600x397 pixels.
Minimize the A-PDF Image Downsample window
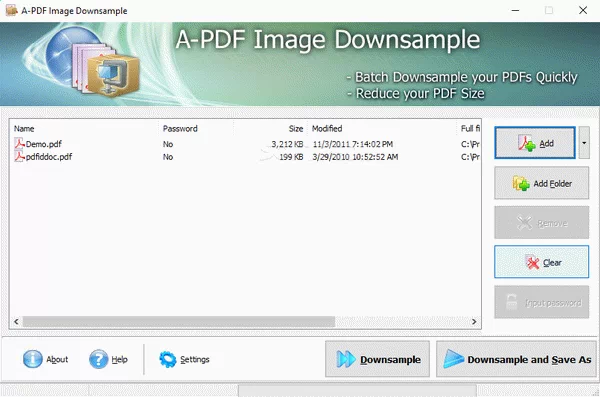point(515,10)
